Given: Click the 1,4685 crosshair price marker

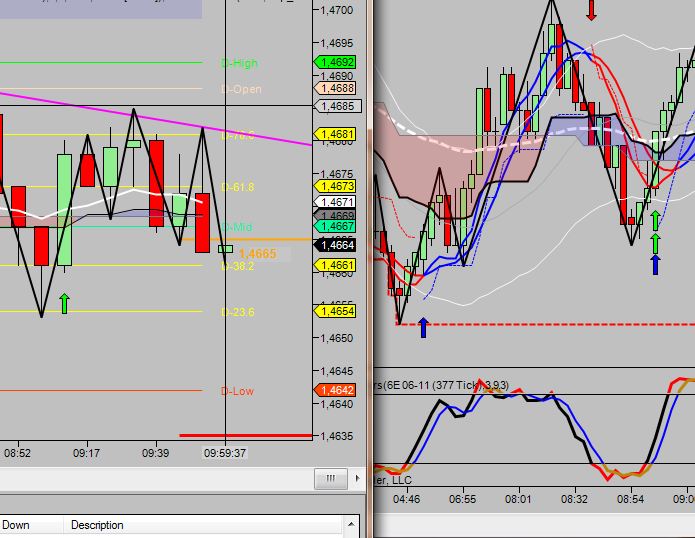Looking at the screenshot, I should tap(338, 106).
